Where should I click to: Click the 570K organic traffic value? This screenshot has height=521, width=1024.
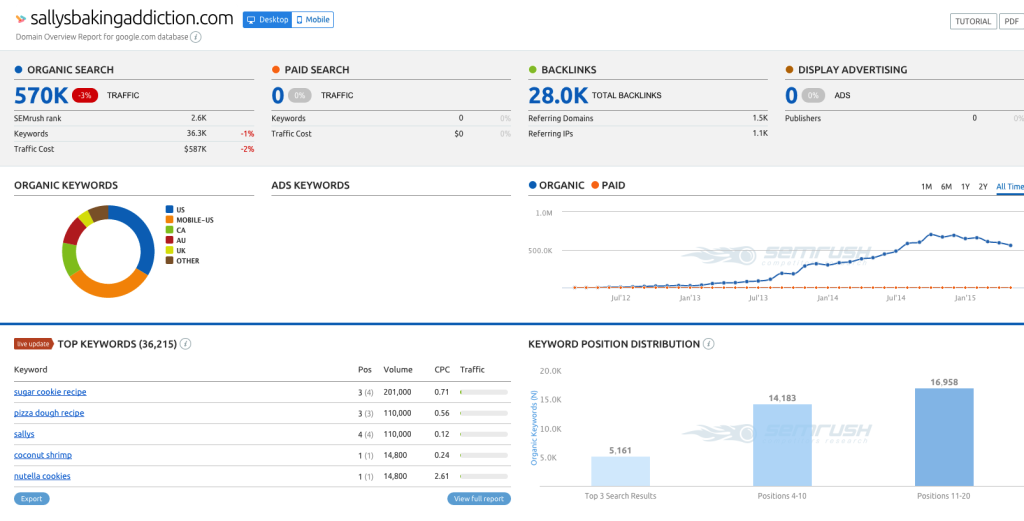pos(40,95)
